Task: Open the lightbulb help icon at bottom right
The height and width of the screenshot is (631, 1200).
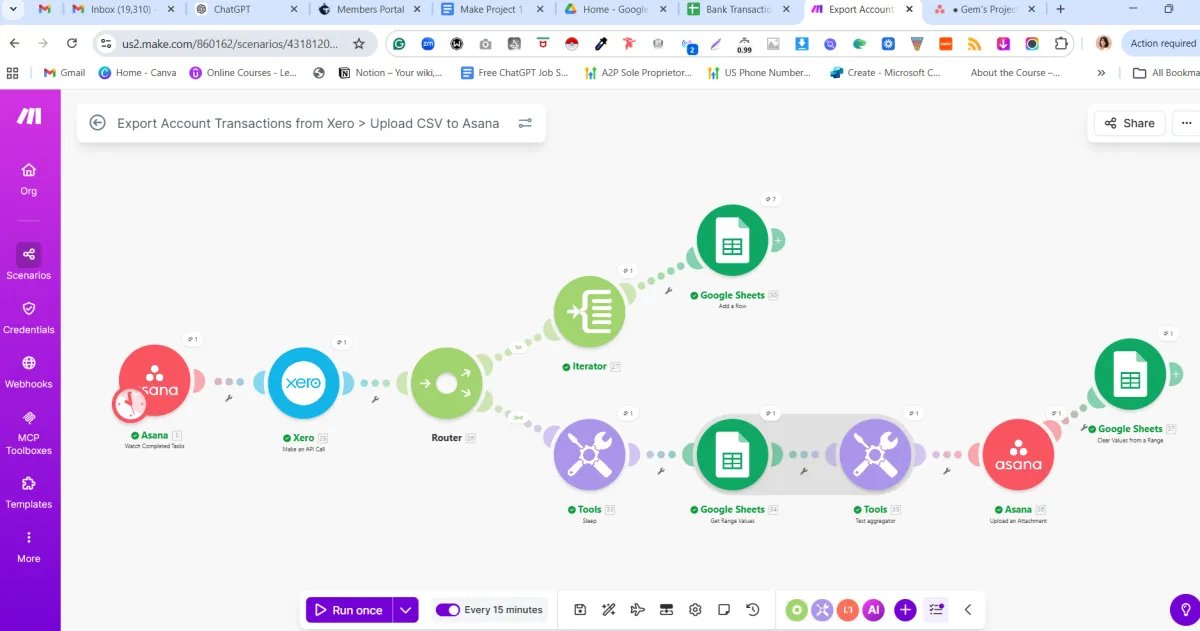Action: click(x=1183, y=608)
